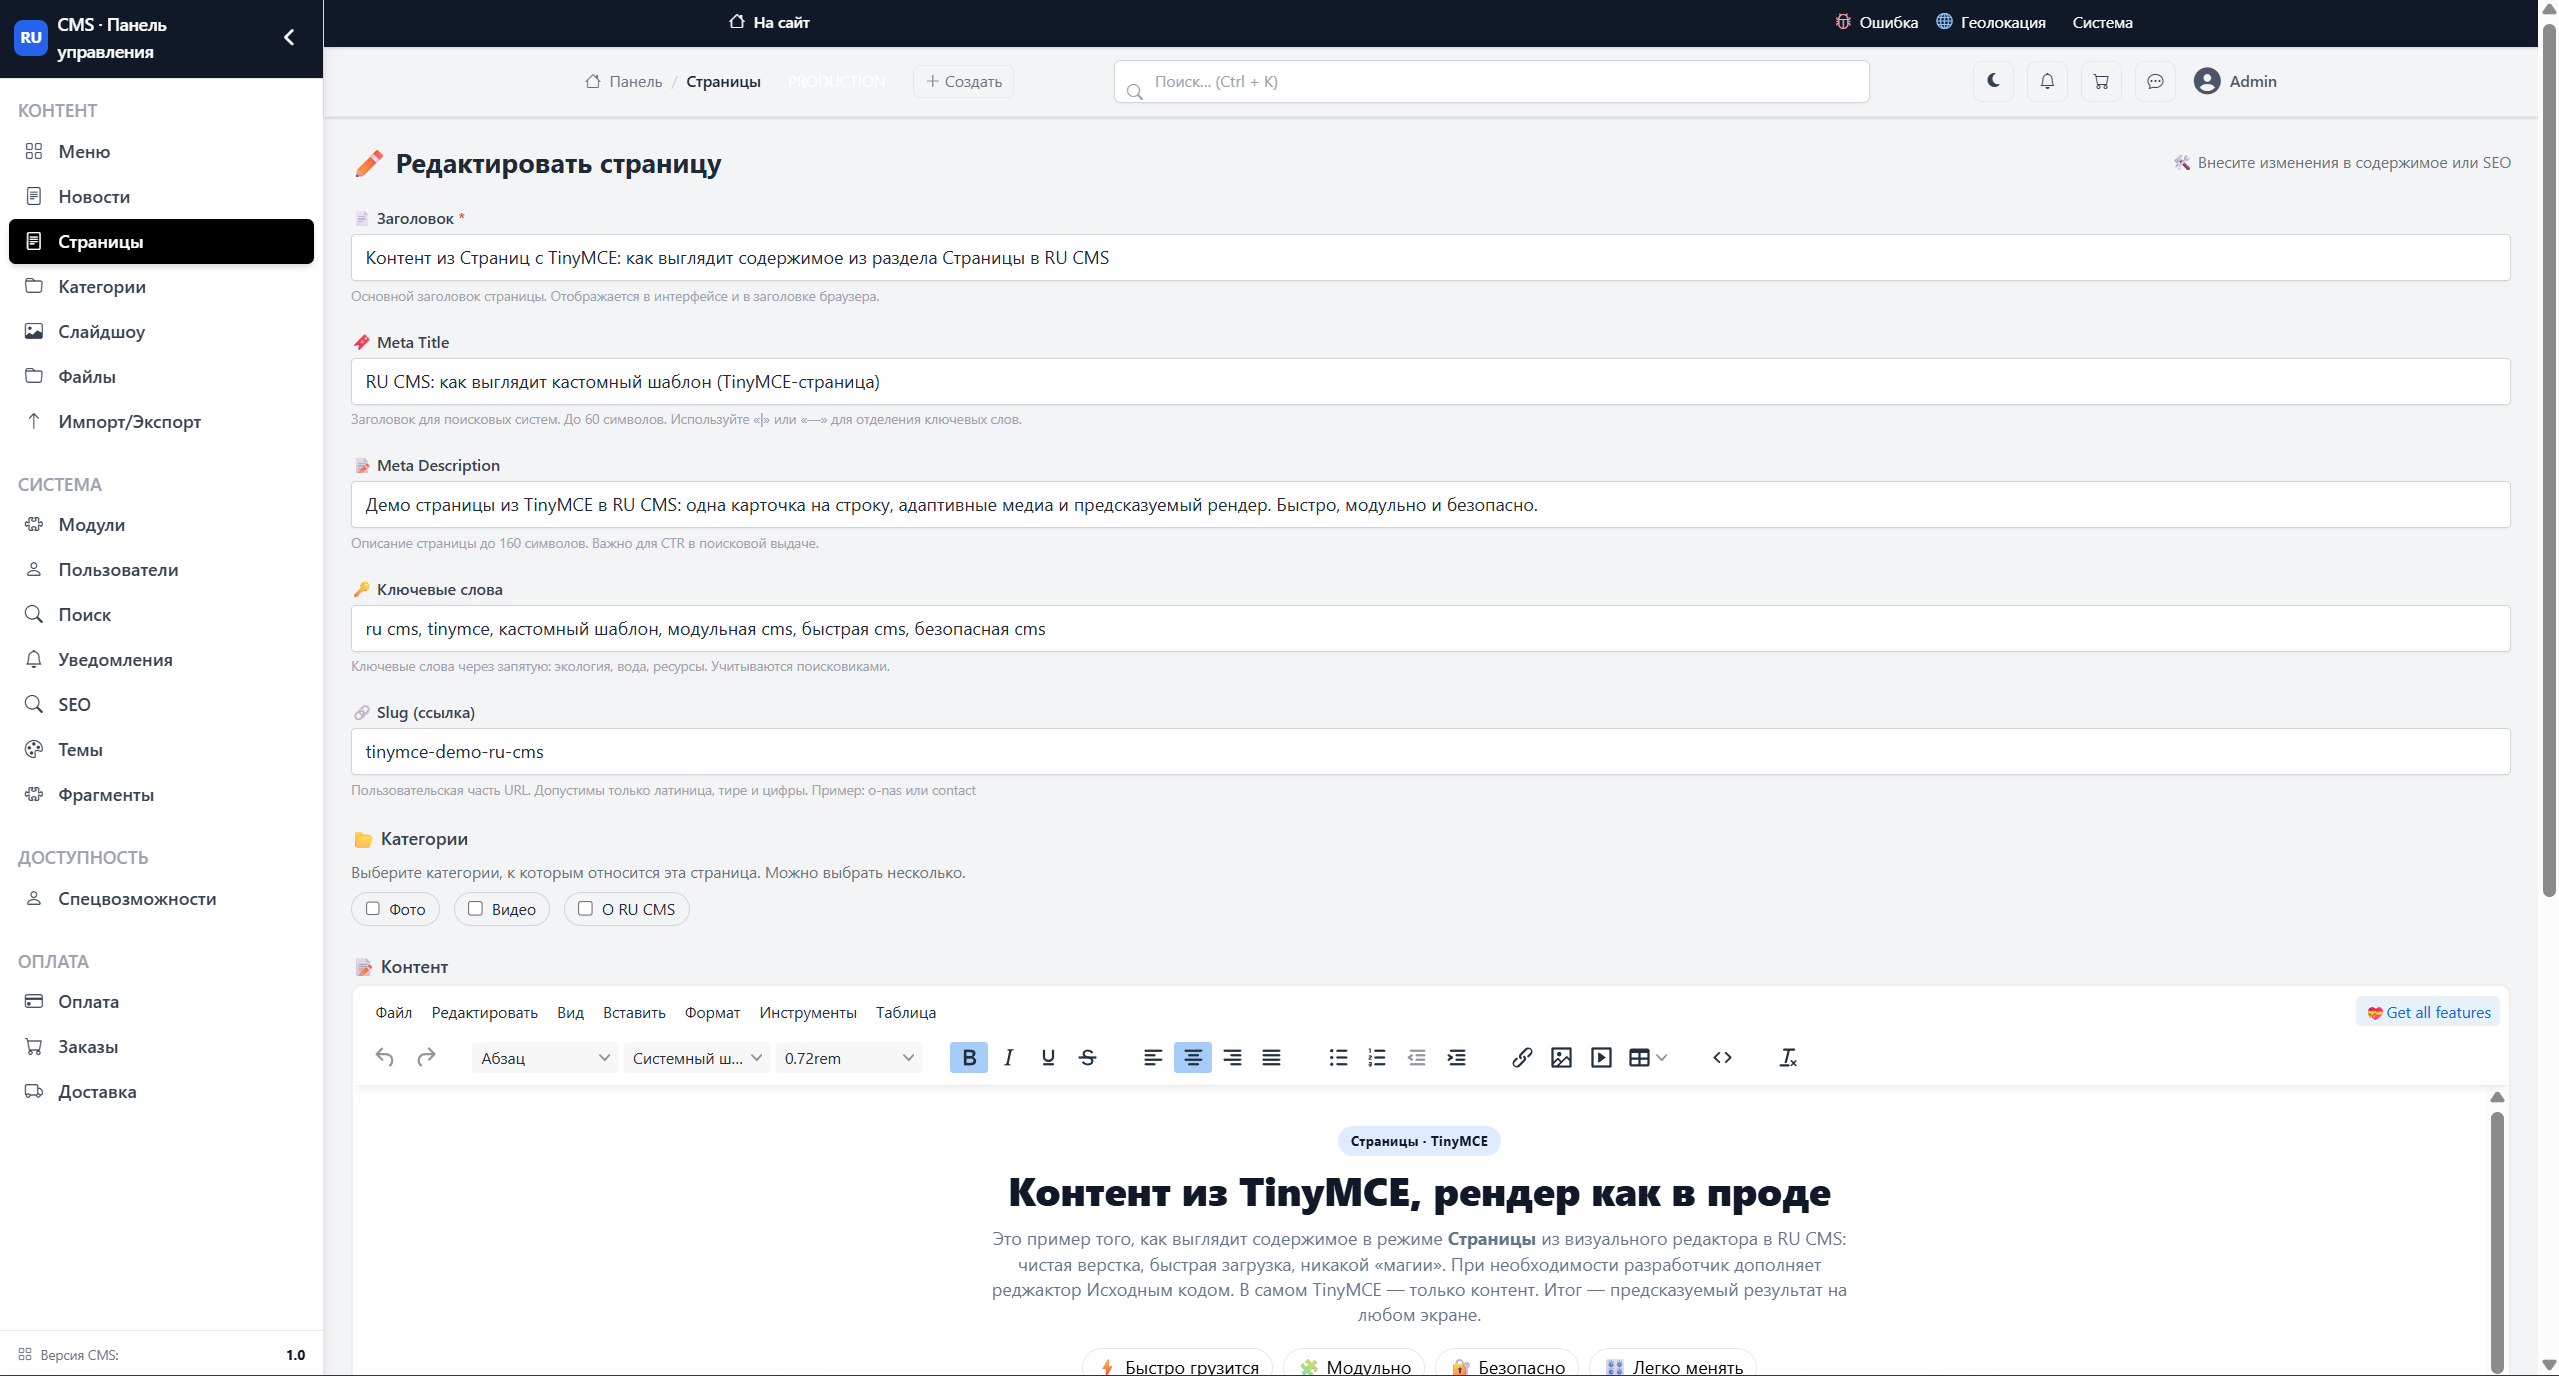Open the Абзац block format dropdown

point(545,1058)
